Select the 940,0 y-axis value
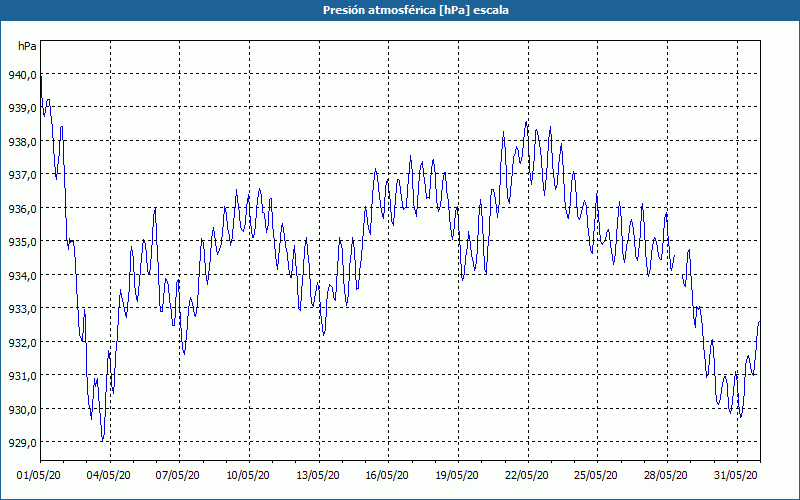 click(x=22, y=75)
